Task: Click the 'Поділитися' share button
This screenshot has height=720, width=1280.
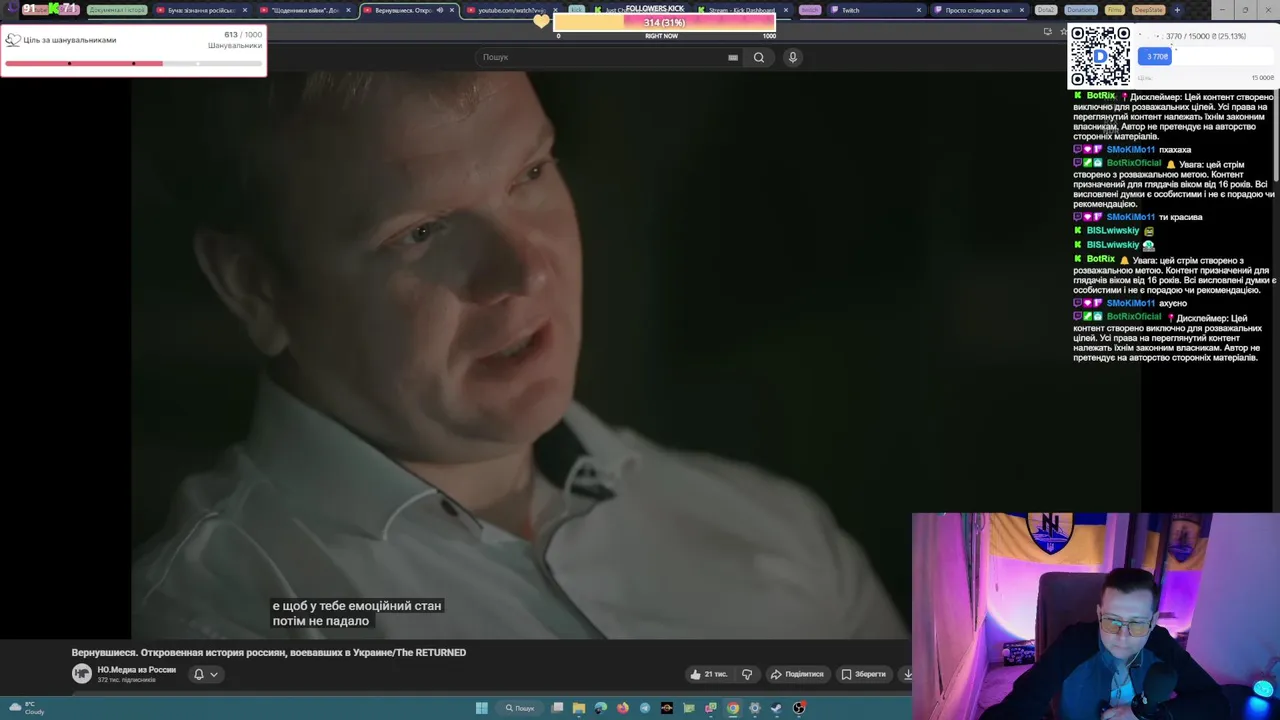Action: (x=797, y=674)
